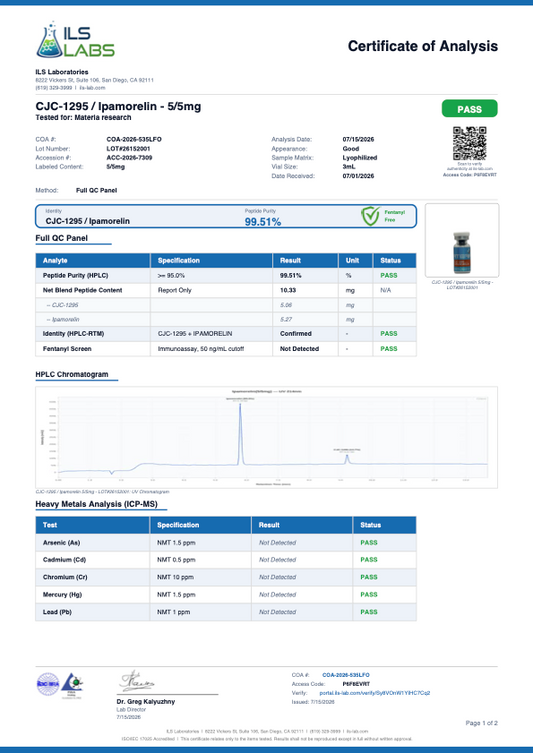Open the product vial photo thumbnail
Viewport: 533px width, 753px height.
(462, 240)
